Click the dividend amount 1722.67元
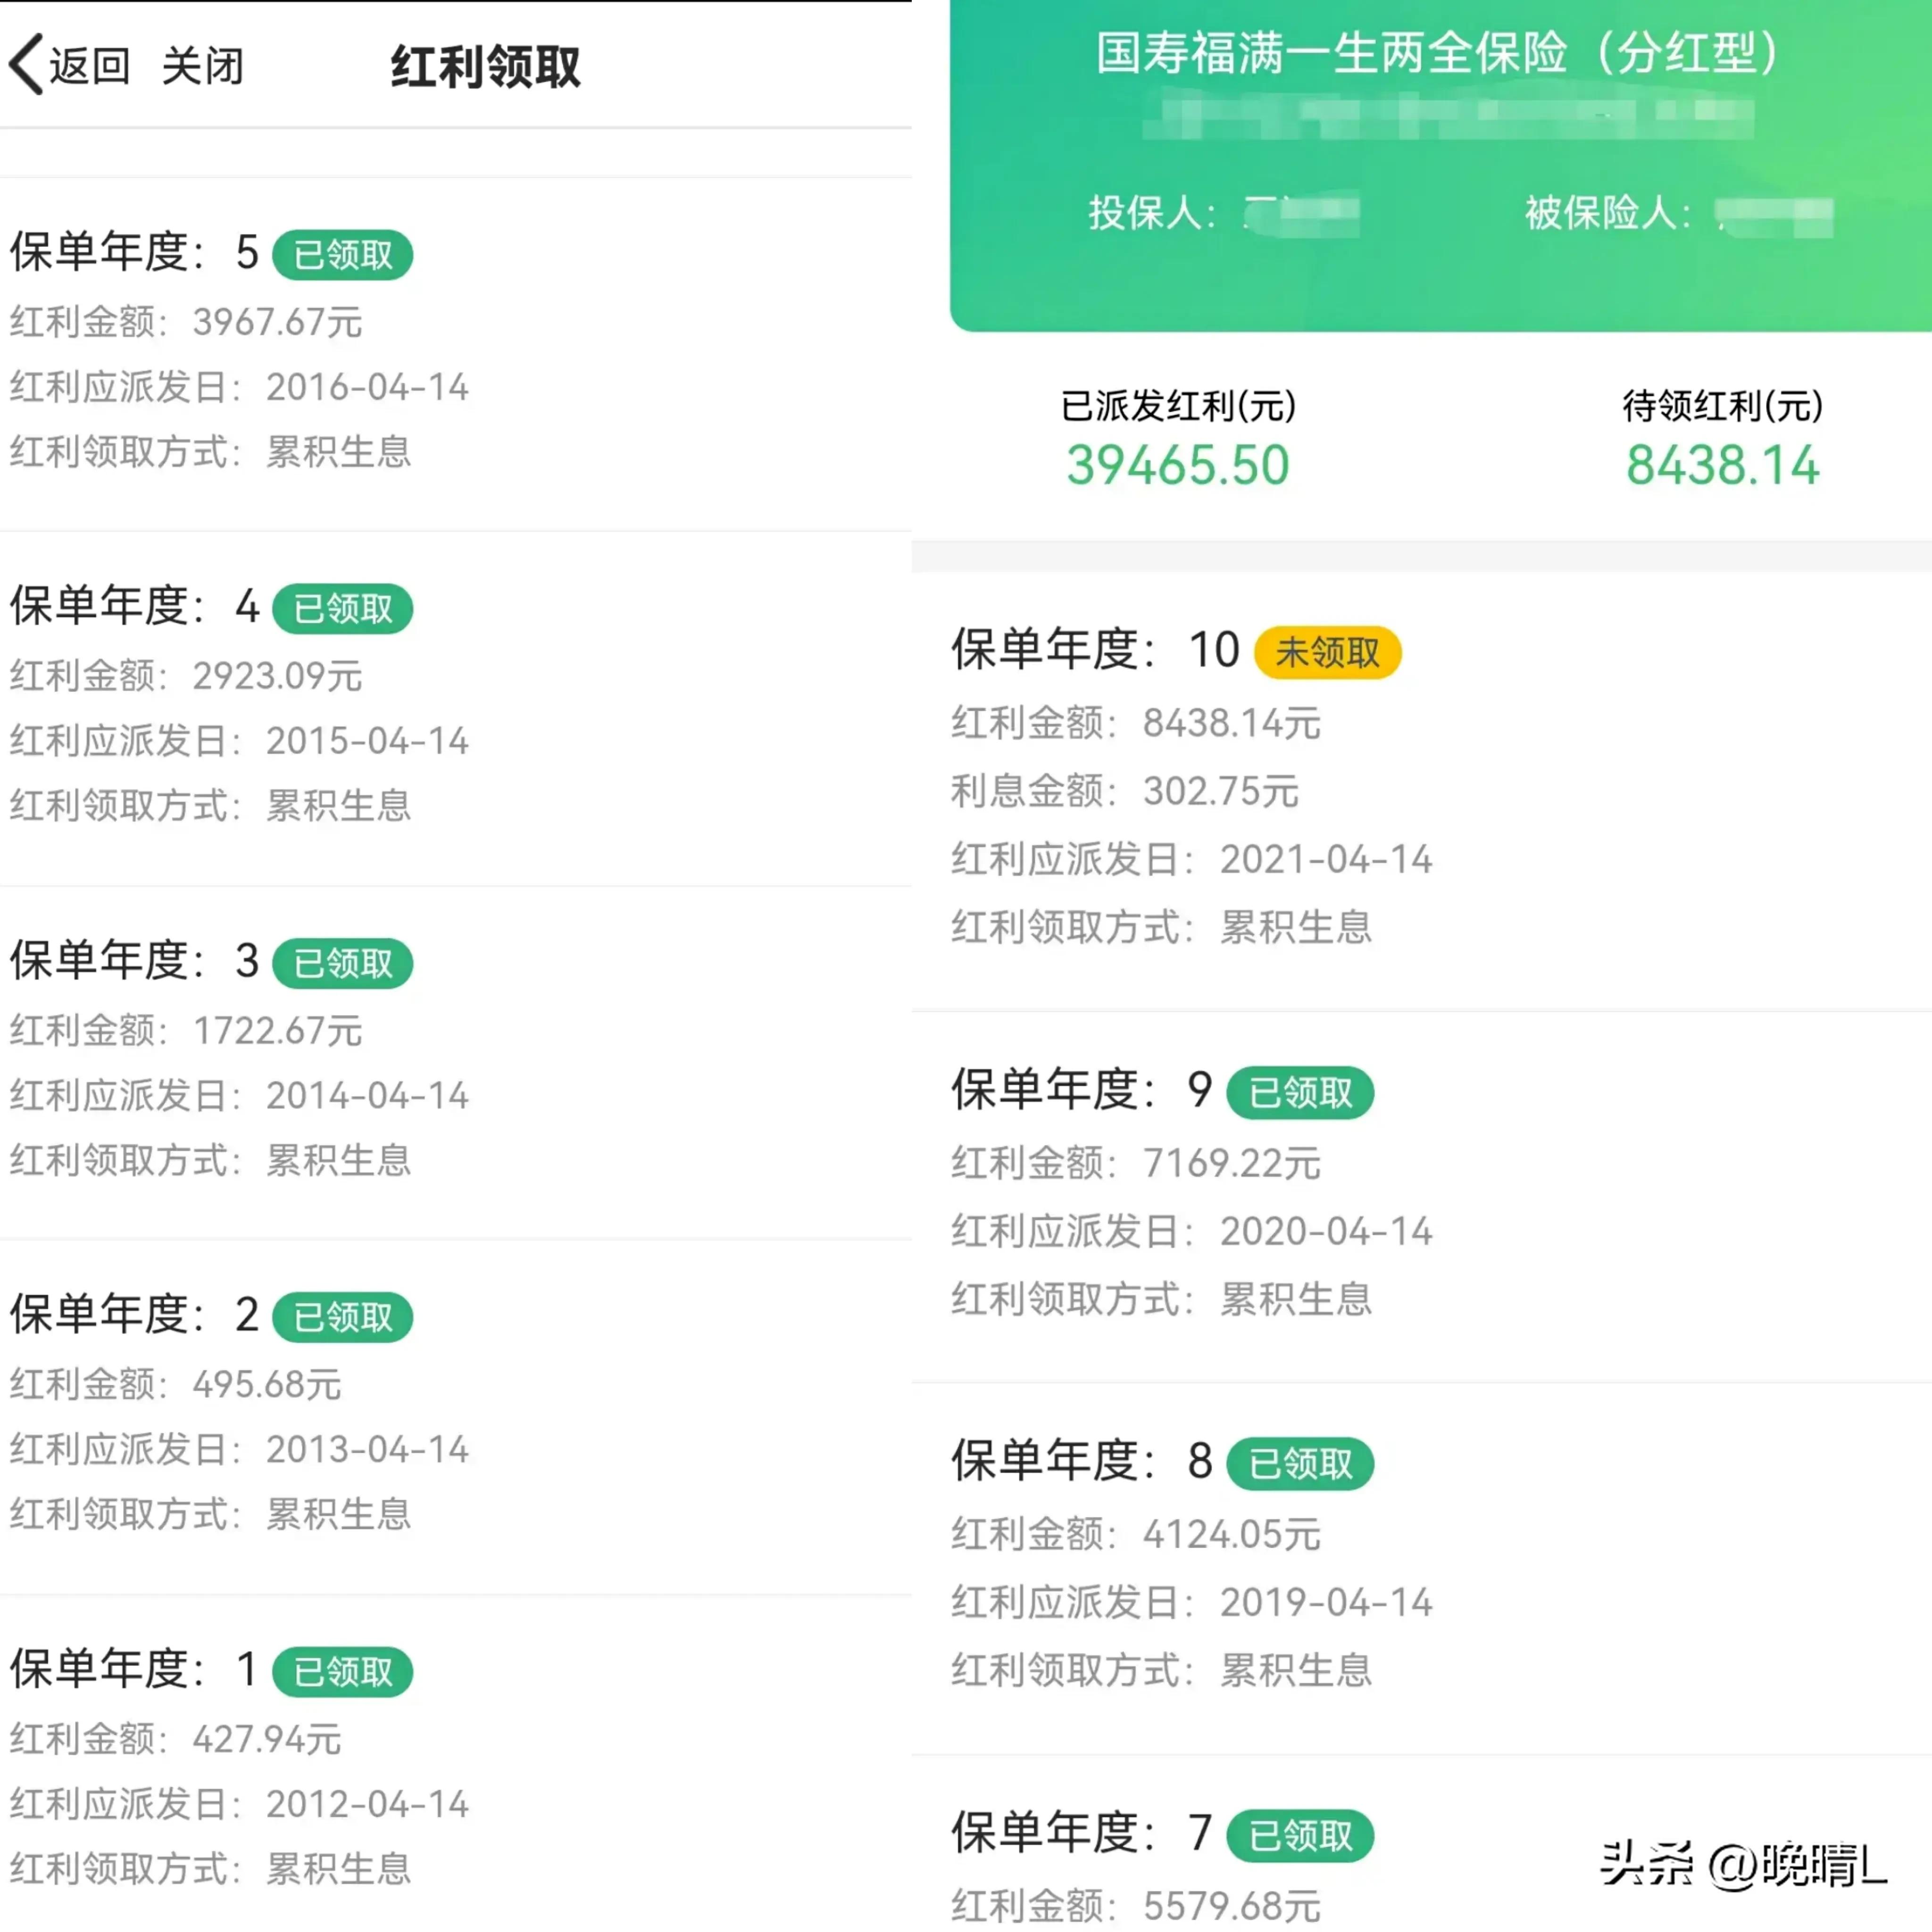 (278, 1032)
